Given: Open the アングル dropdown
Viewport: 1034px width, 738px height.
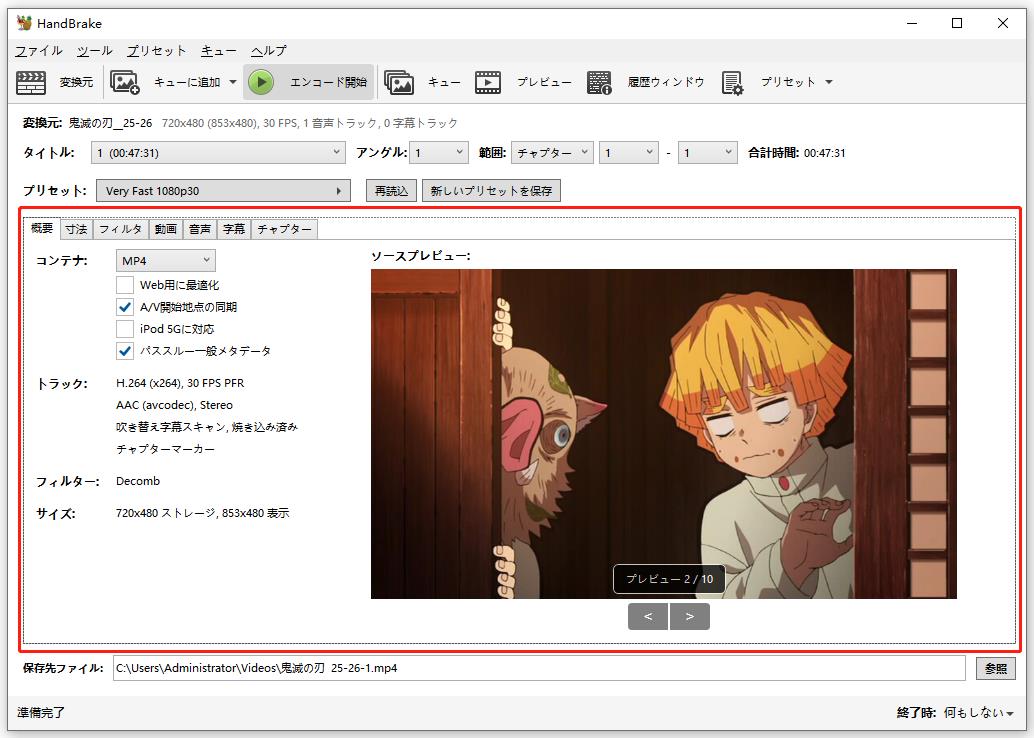Looking at the screenshot, I should (439, 153).
